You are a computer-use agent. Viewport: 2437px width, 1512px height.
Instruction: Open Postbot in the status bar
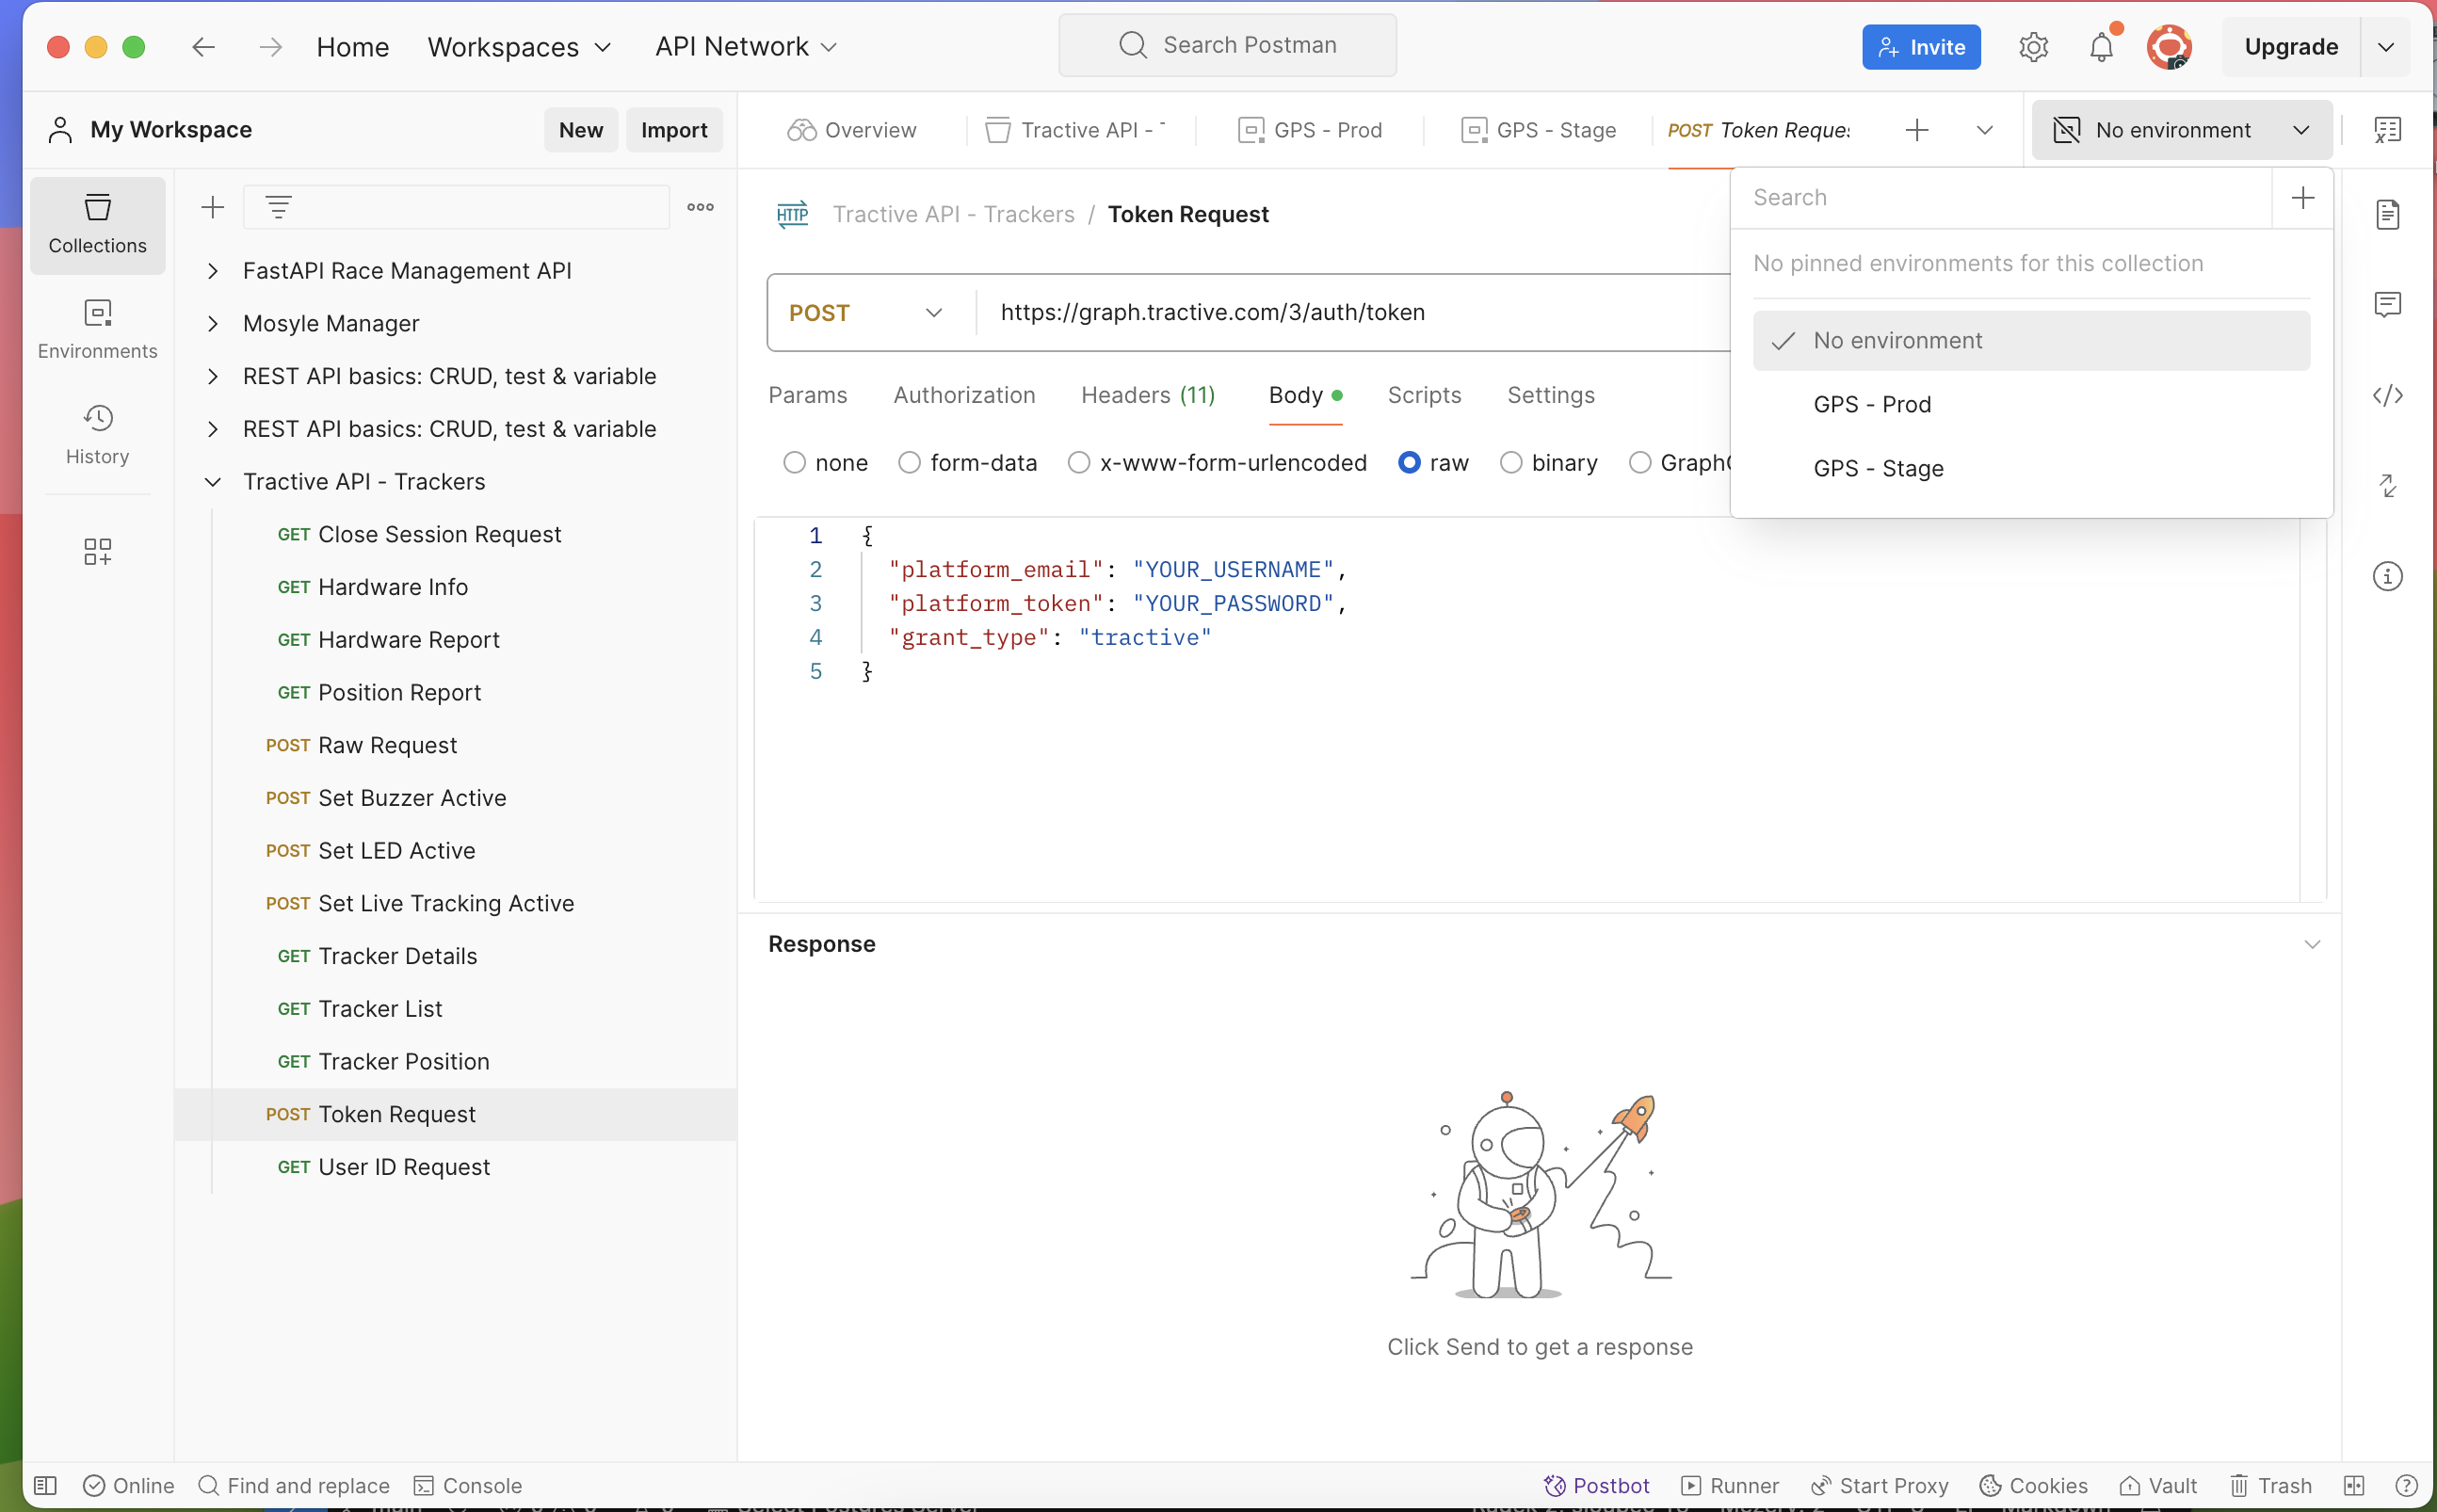pyautogui.click(x=1596, y=1485)
